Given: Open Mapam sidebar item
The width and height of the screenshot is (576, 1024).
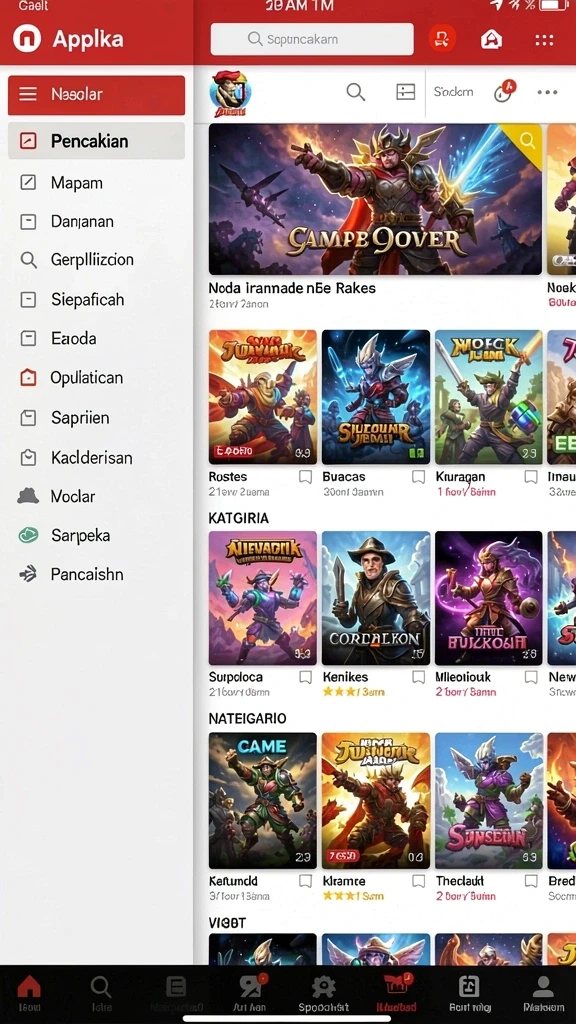Looking at the screenshot, I should coord(97,182).
